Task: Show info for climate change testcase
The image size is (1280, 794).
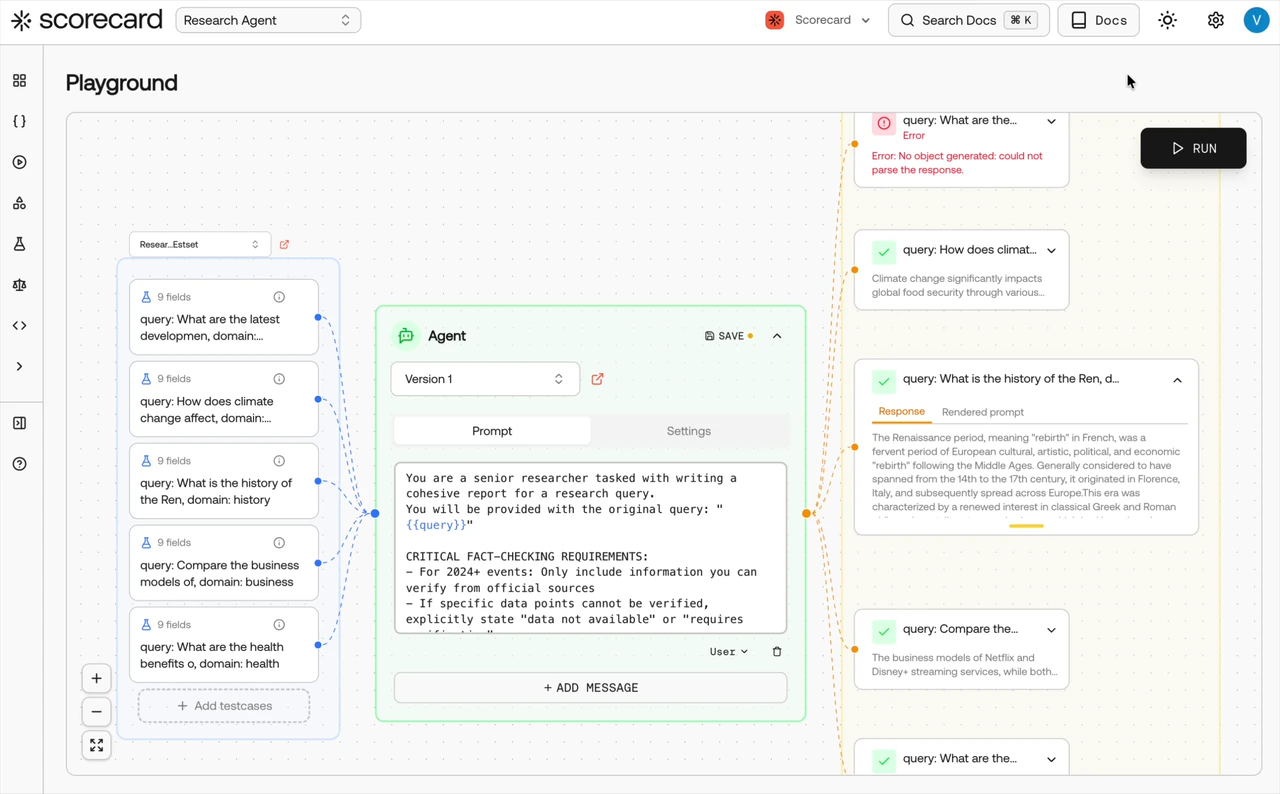Action: [279, 379]
